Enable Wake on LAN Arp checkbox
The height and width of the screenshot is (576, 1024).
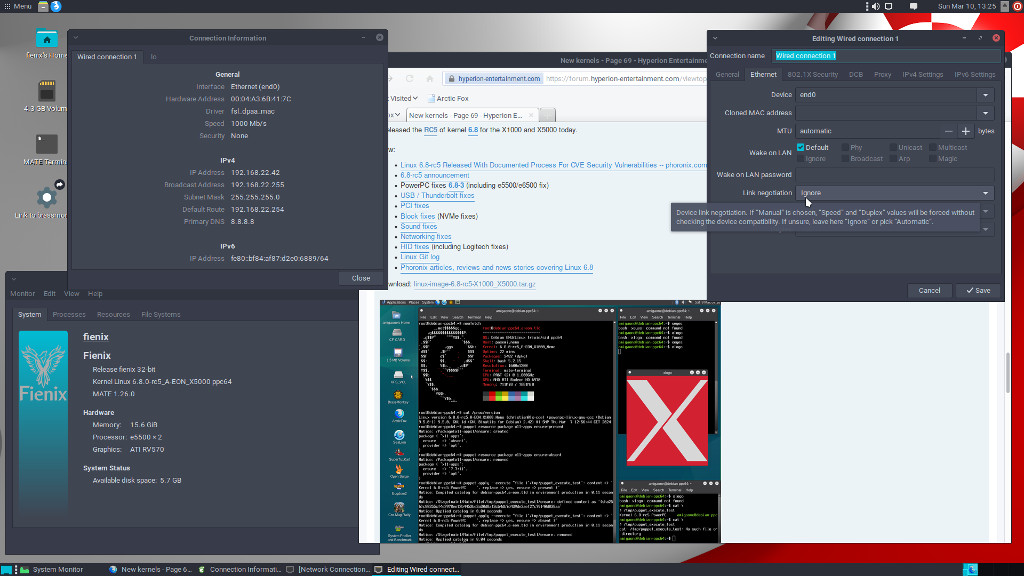(x=893, y=159)
